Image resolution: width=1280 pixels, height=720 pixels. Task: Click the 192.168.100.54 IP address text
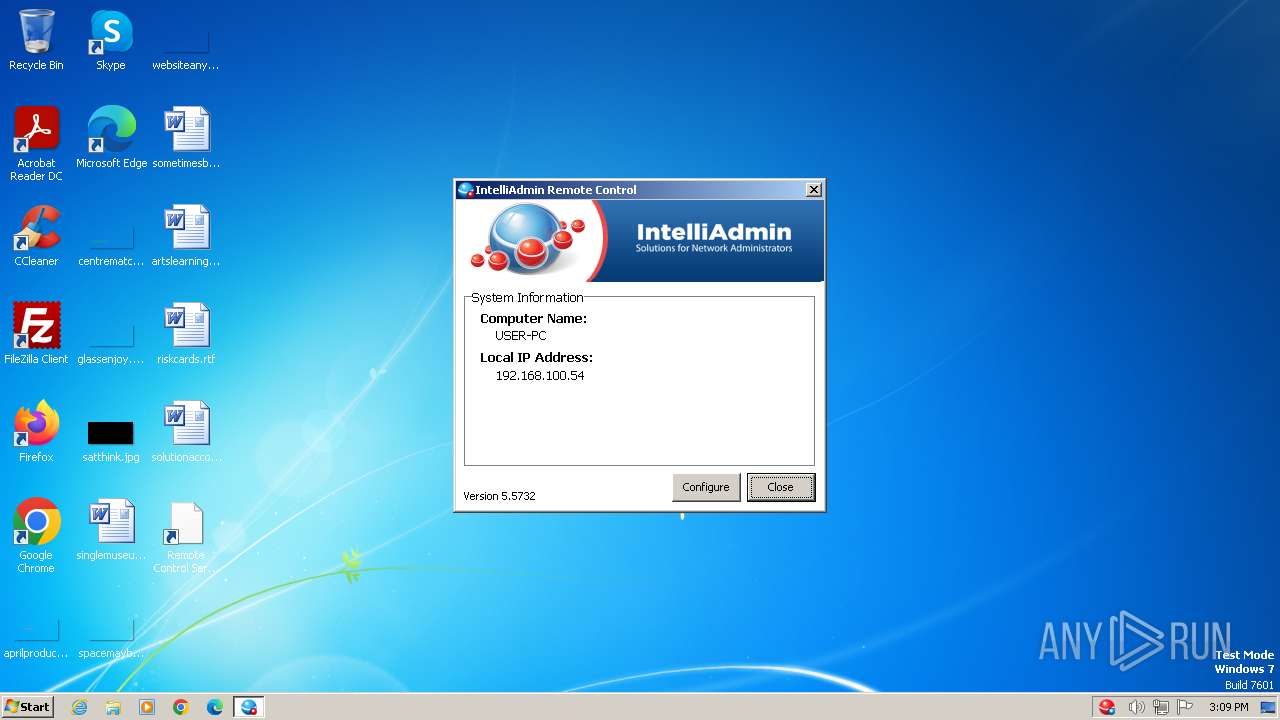tap(540, 376)
